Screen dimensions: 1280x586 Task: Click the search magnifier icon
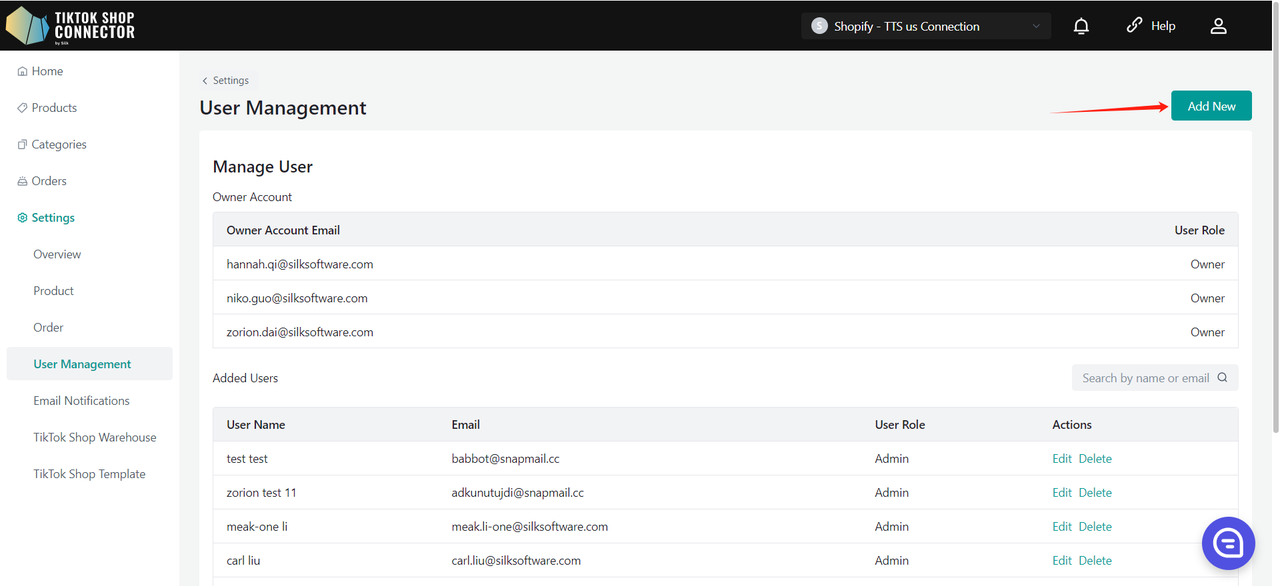[x=1223, y=378]
